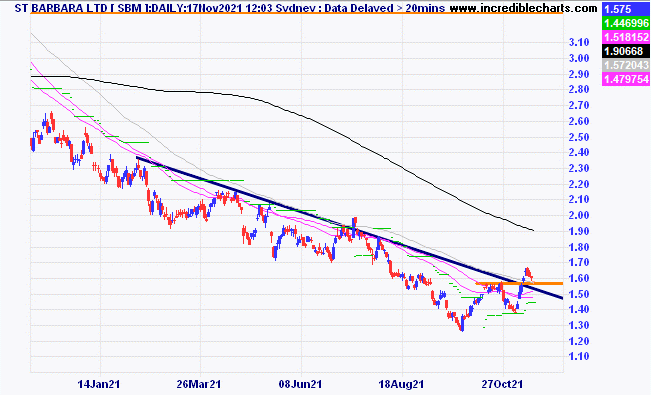
Task: Click the 08Jun21 date axis label
Action: (x=300, y=384)
